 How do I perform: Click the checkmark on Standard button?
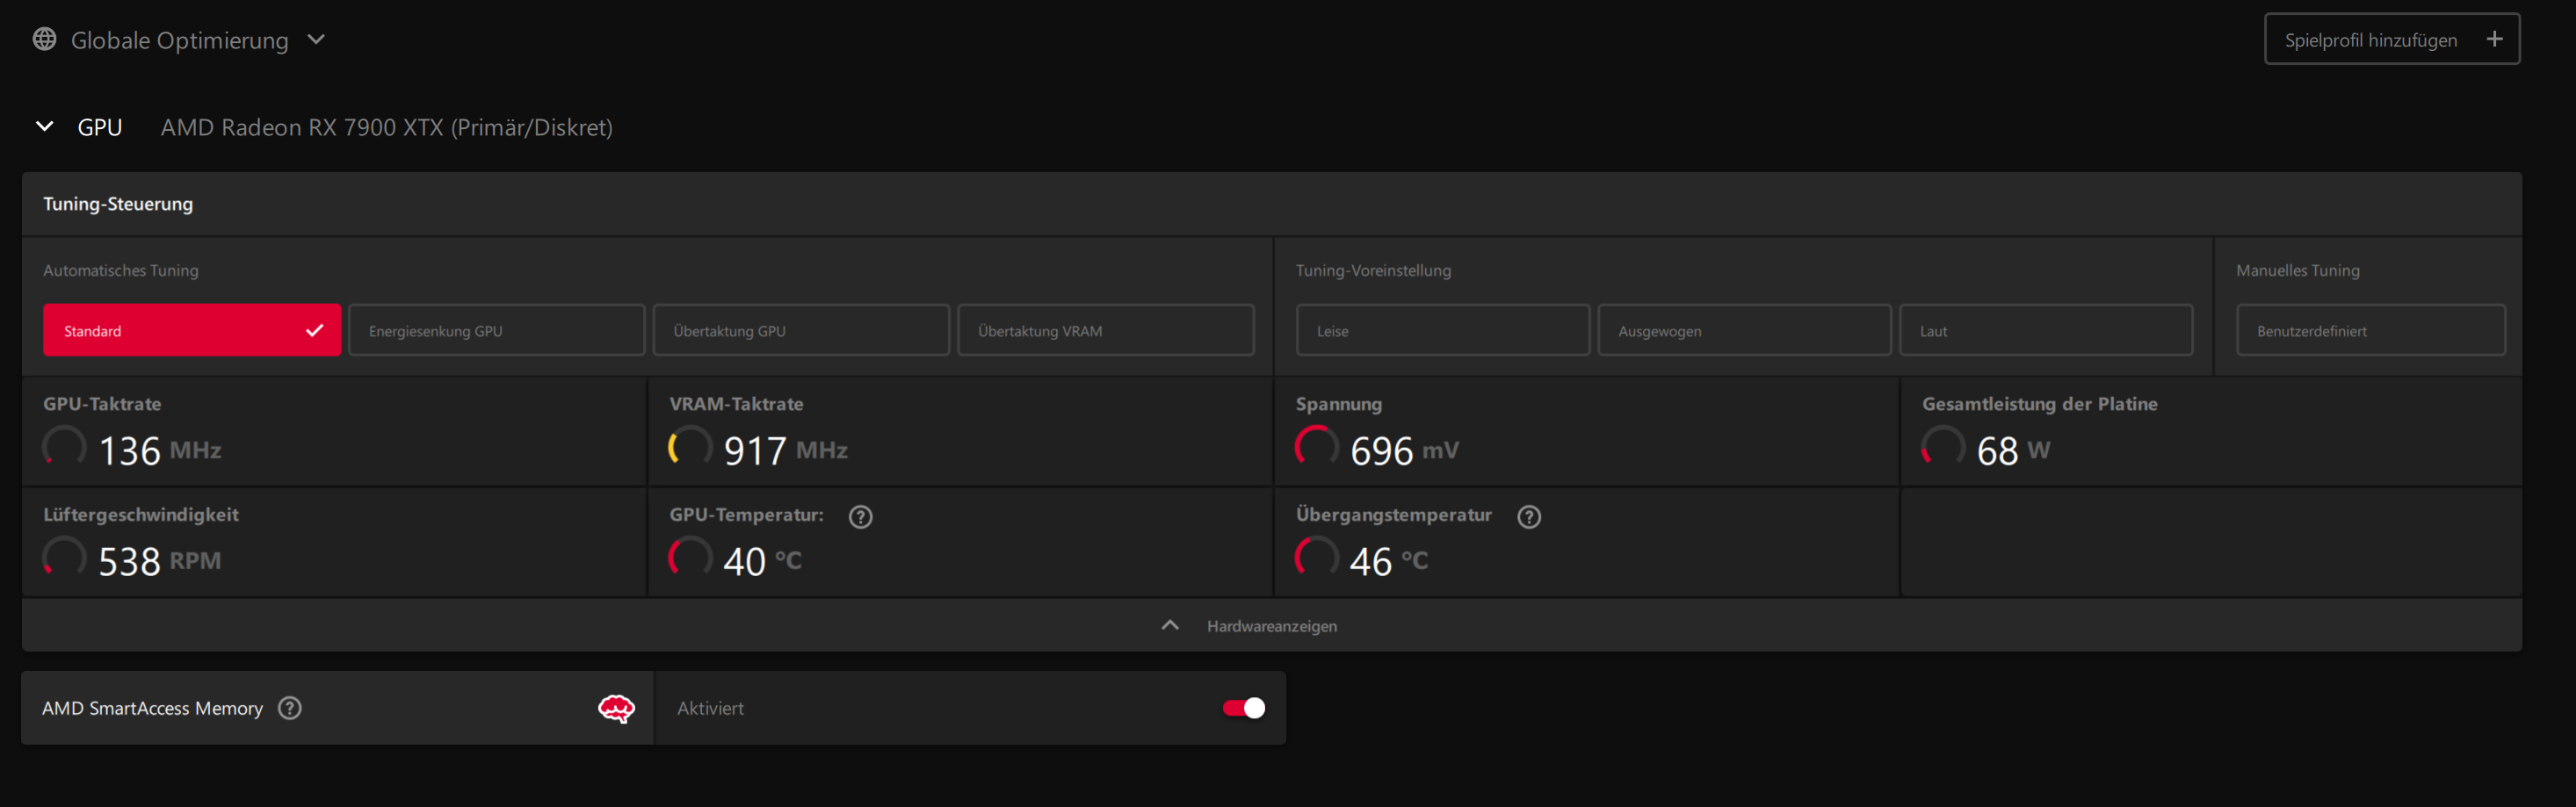coord(314,330)
